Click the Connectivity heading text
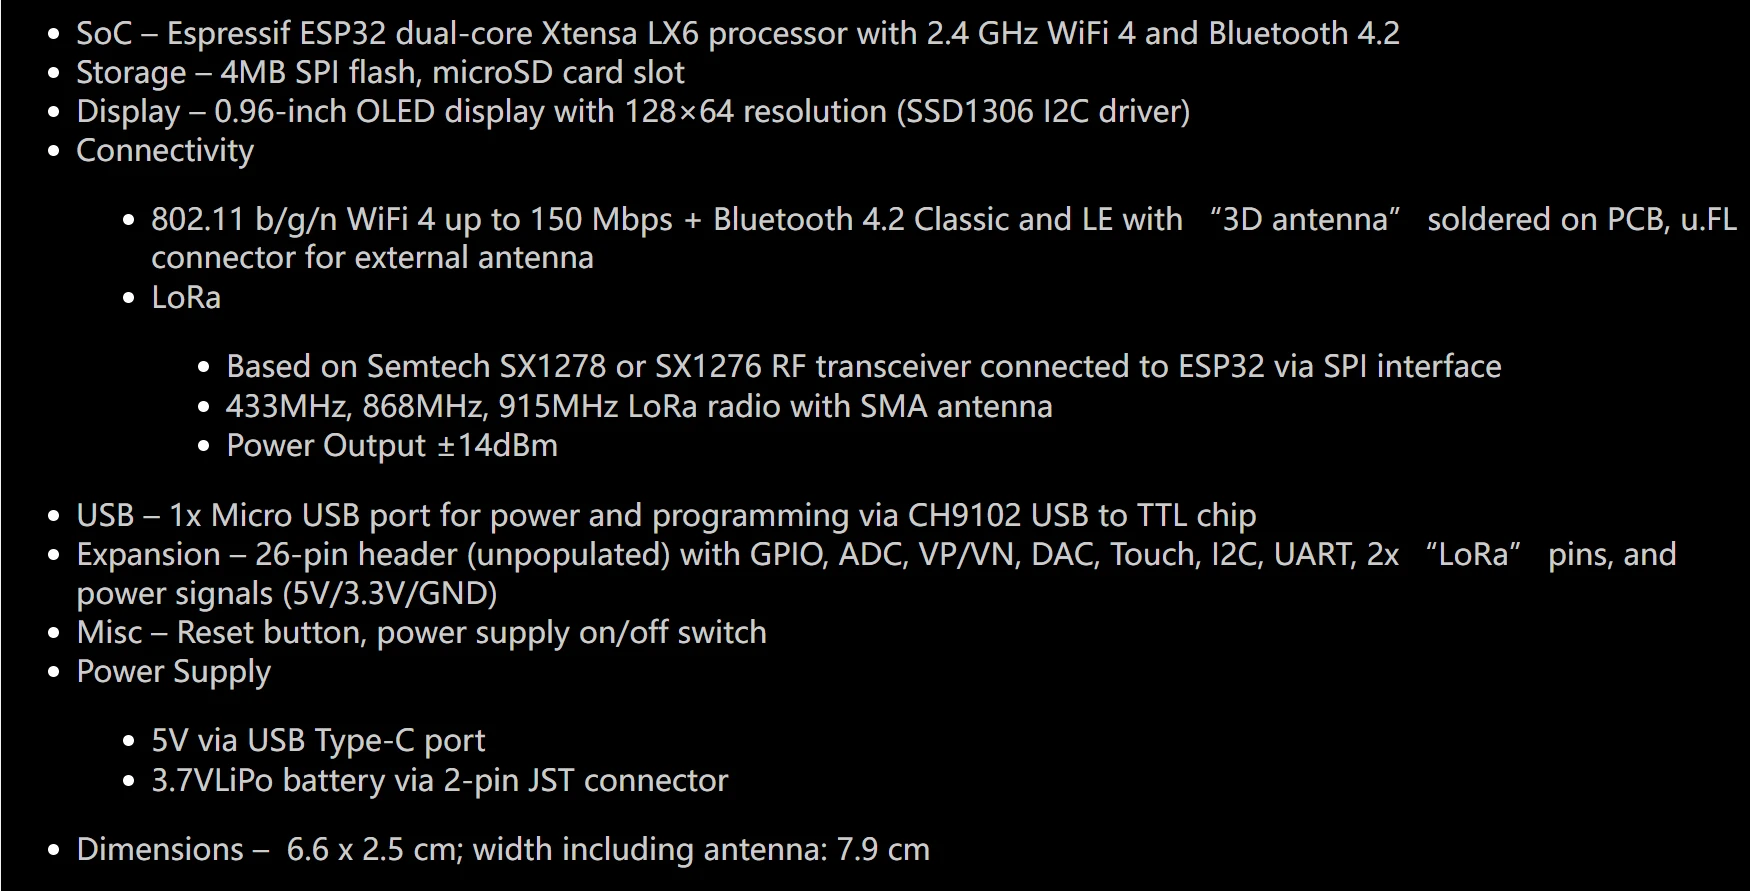This screenshot has height=891, width=1750. [165, 150]
